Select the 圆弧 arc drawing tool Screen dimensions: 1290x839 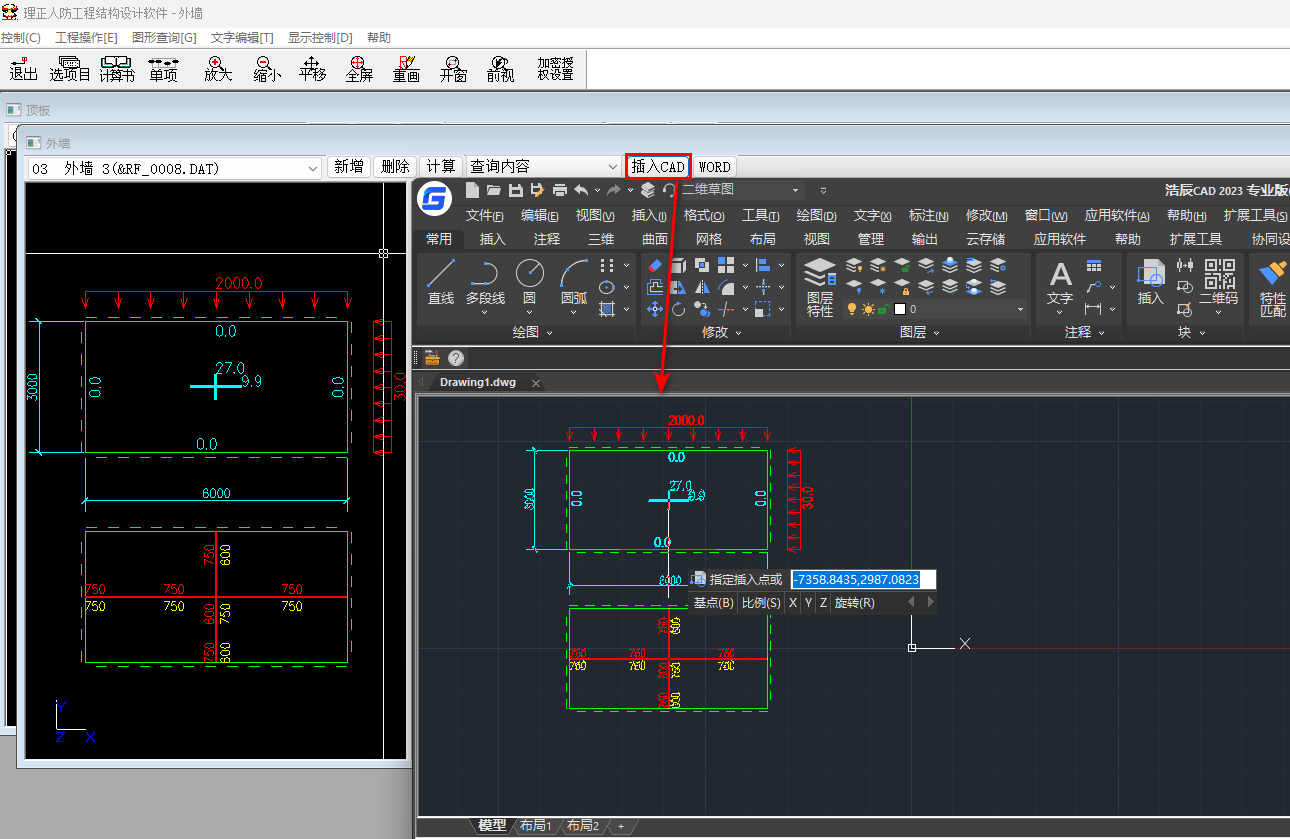tap(574, 281)
